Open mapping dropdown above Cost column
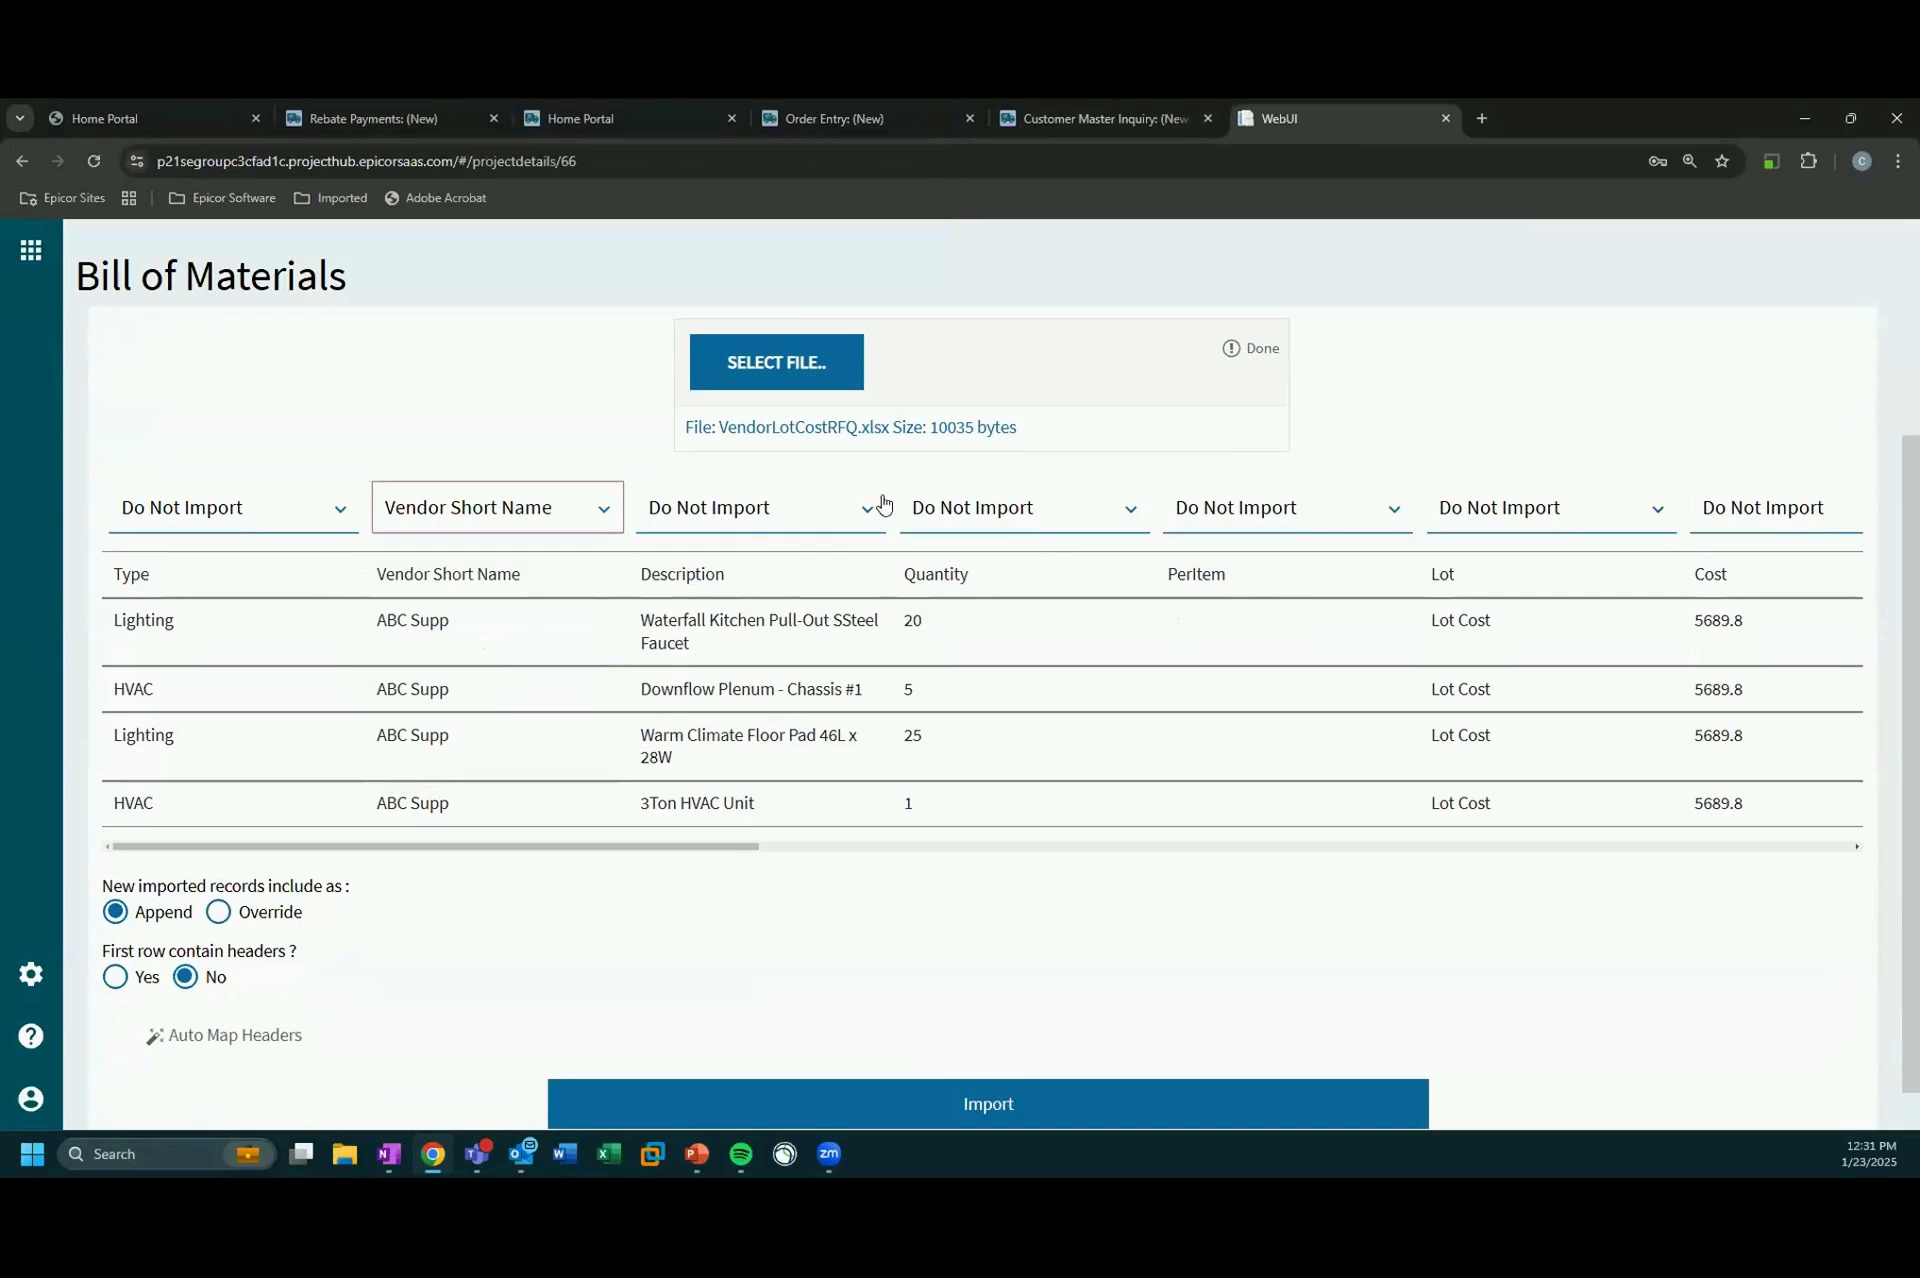This screenshot has height=1278, width=1920. click(x=1776, y=508)
